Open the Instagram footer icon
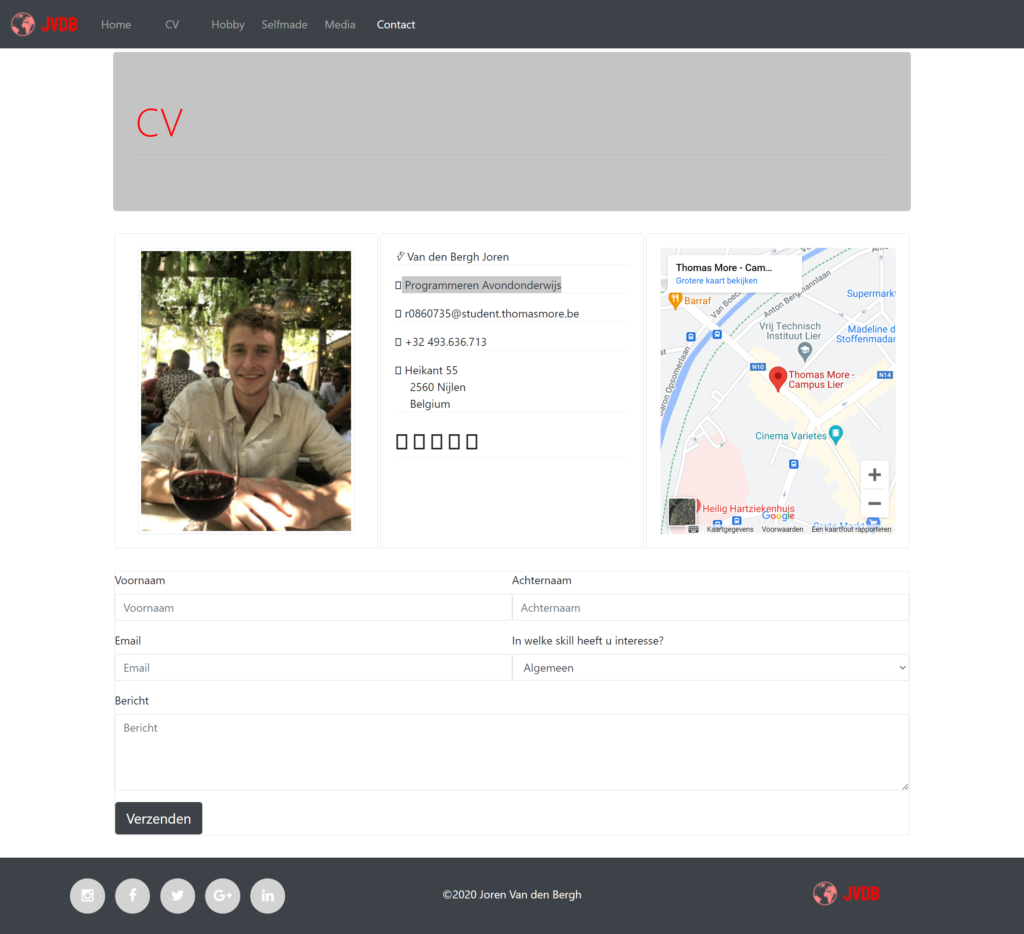Screen dimensions: 1024x934 pyautogui.click(x=88, y=895)
